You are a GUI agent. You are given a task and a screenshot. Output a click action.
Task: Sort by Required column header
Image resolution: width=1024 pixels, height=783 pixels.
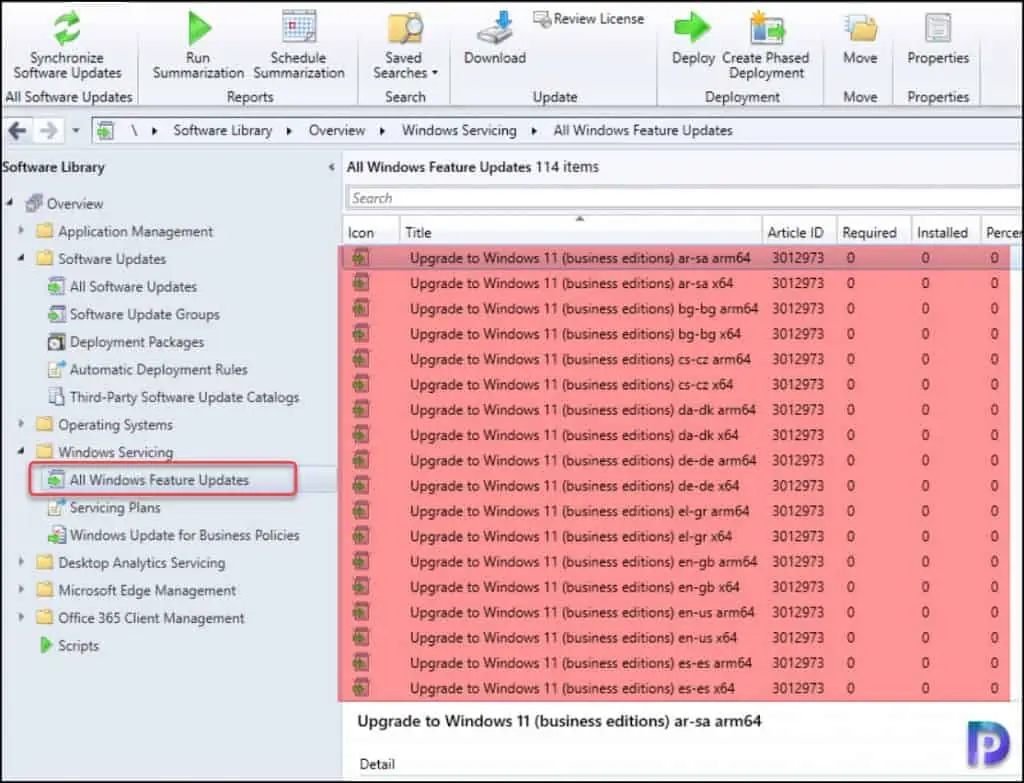point(874,232)
